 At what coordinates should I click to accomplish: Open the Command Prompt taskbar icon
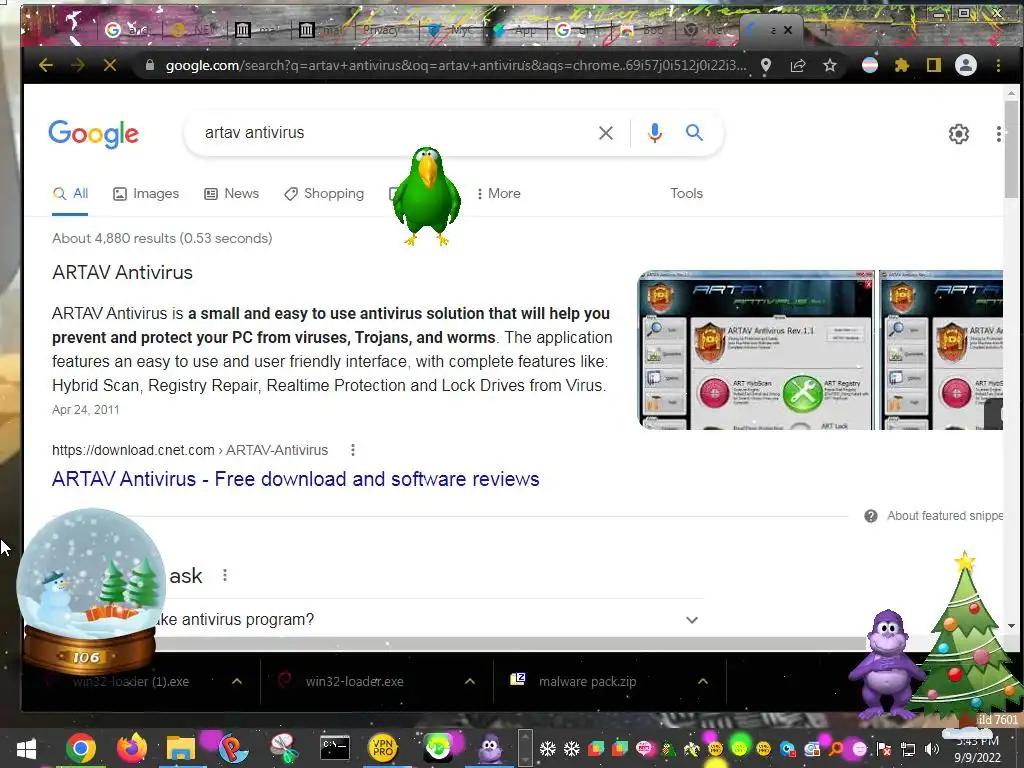coord(335,748)
